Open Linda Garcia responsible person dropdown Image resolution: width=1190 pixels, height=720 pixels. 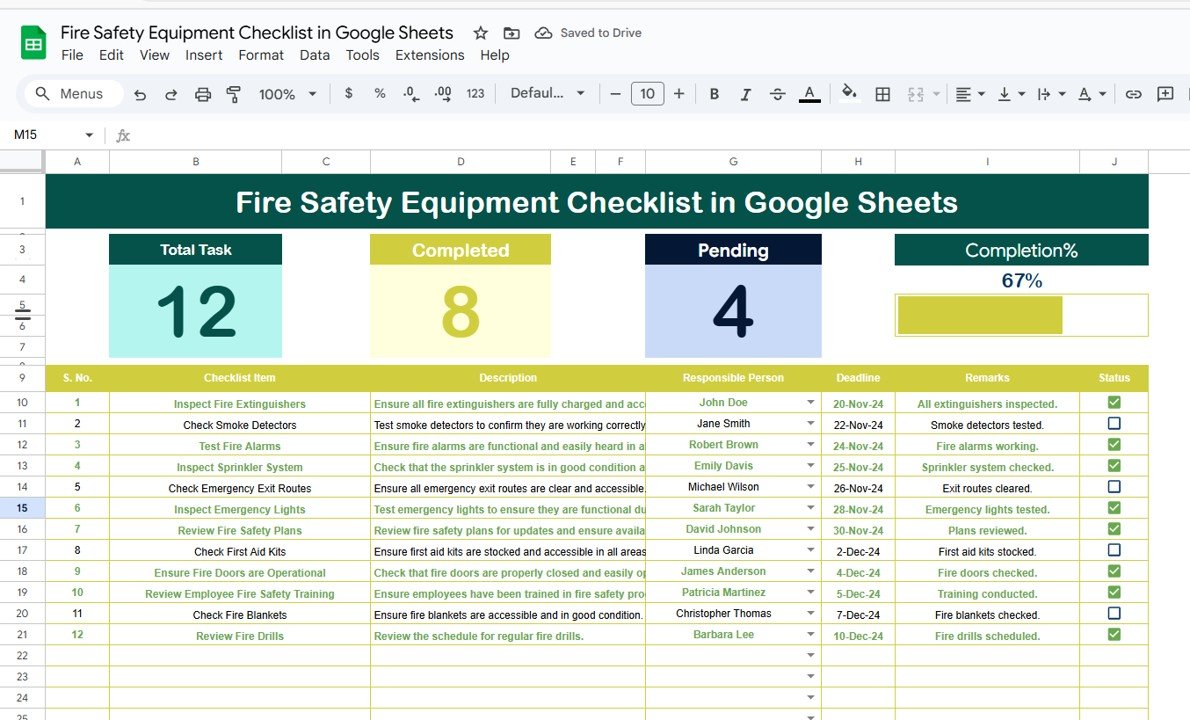click(811, 550)
